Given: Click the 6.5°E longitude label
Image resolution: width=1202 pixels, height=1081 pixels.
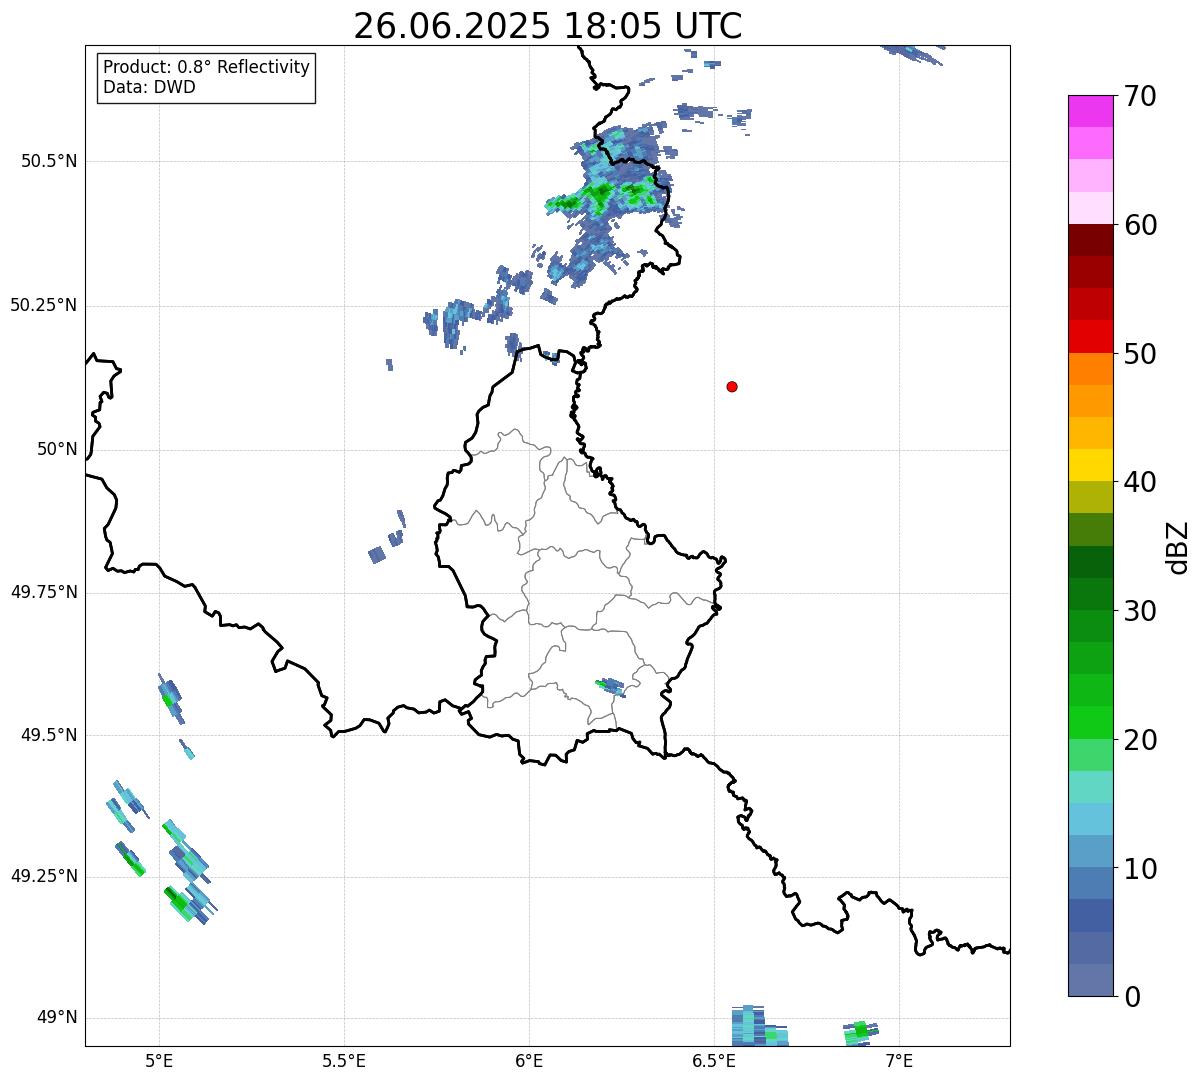Looking at the screenshot, I should coord(714,1060).
